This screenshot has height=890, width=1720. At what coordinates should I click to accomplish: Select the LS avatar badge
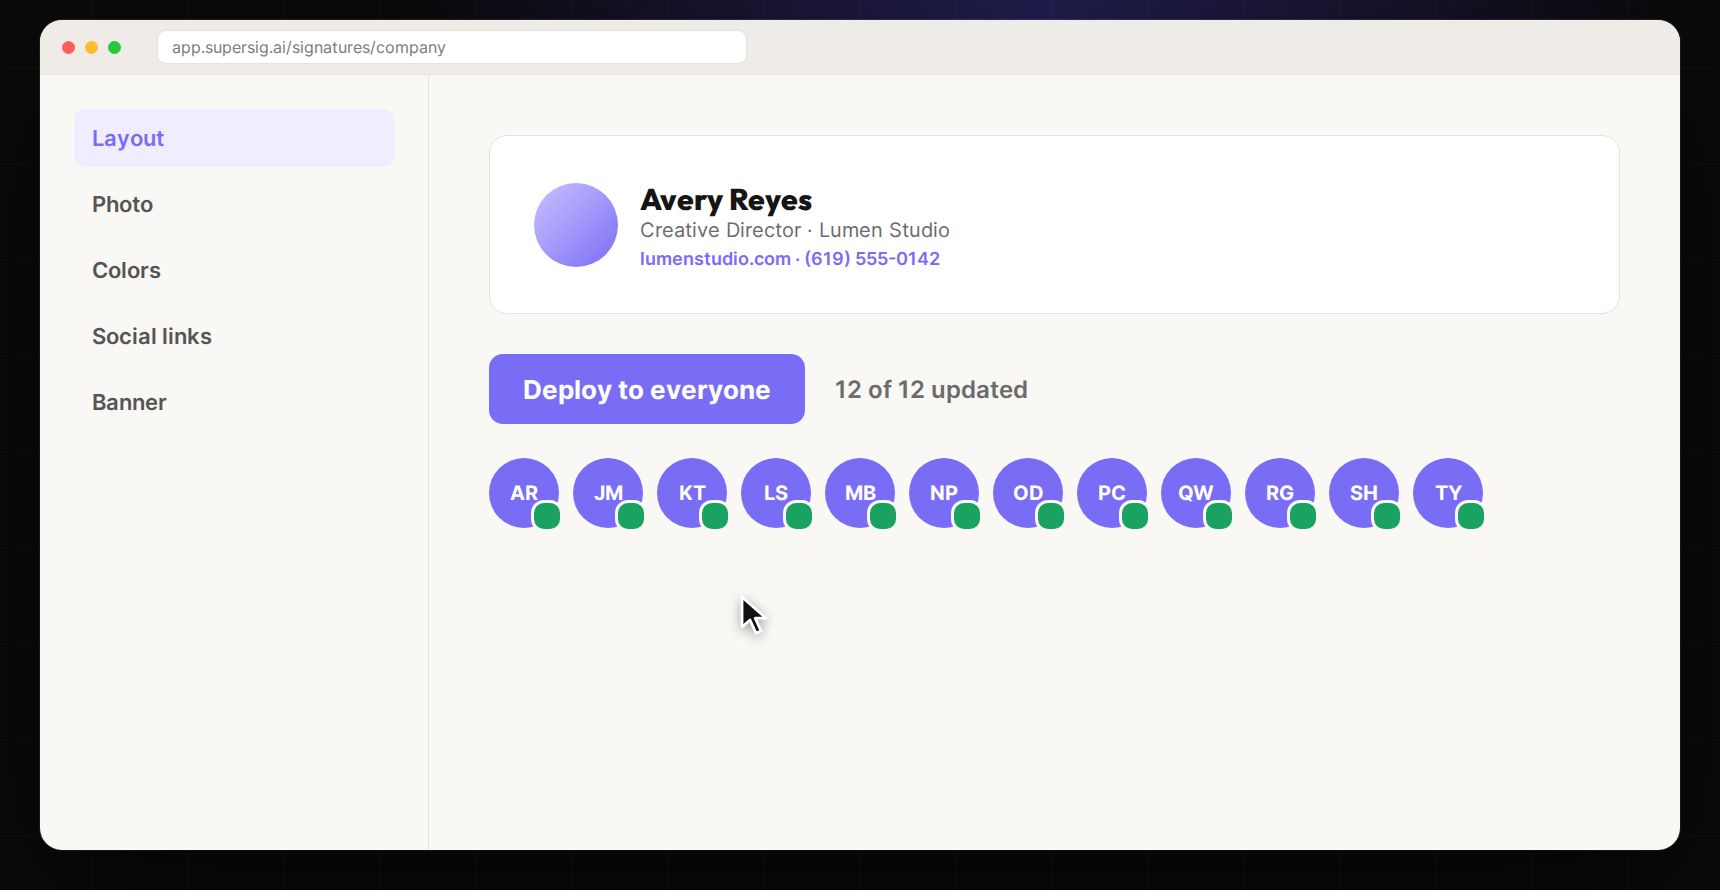776,493
